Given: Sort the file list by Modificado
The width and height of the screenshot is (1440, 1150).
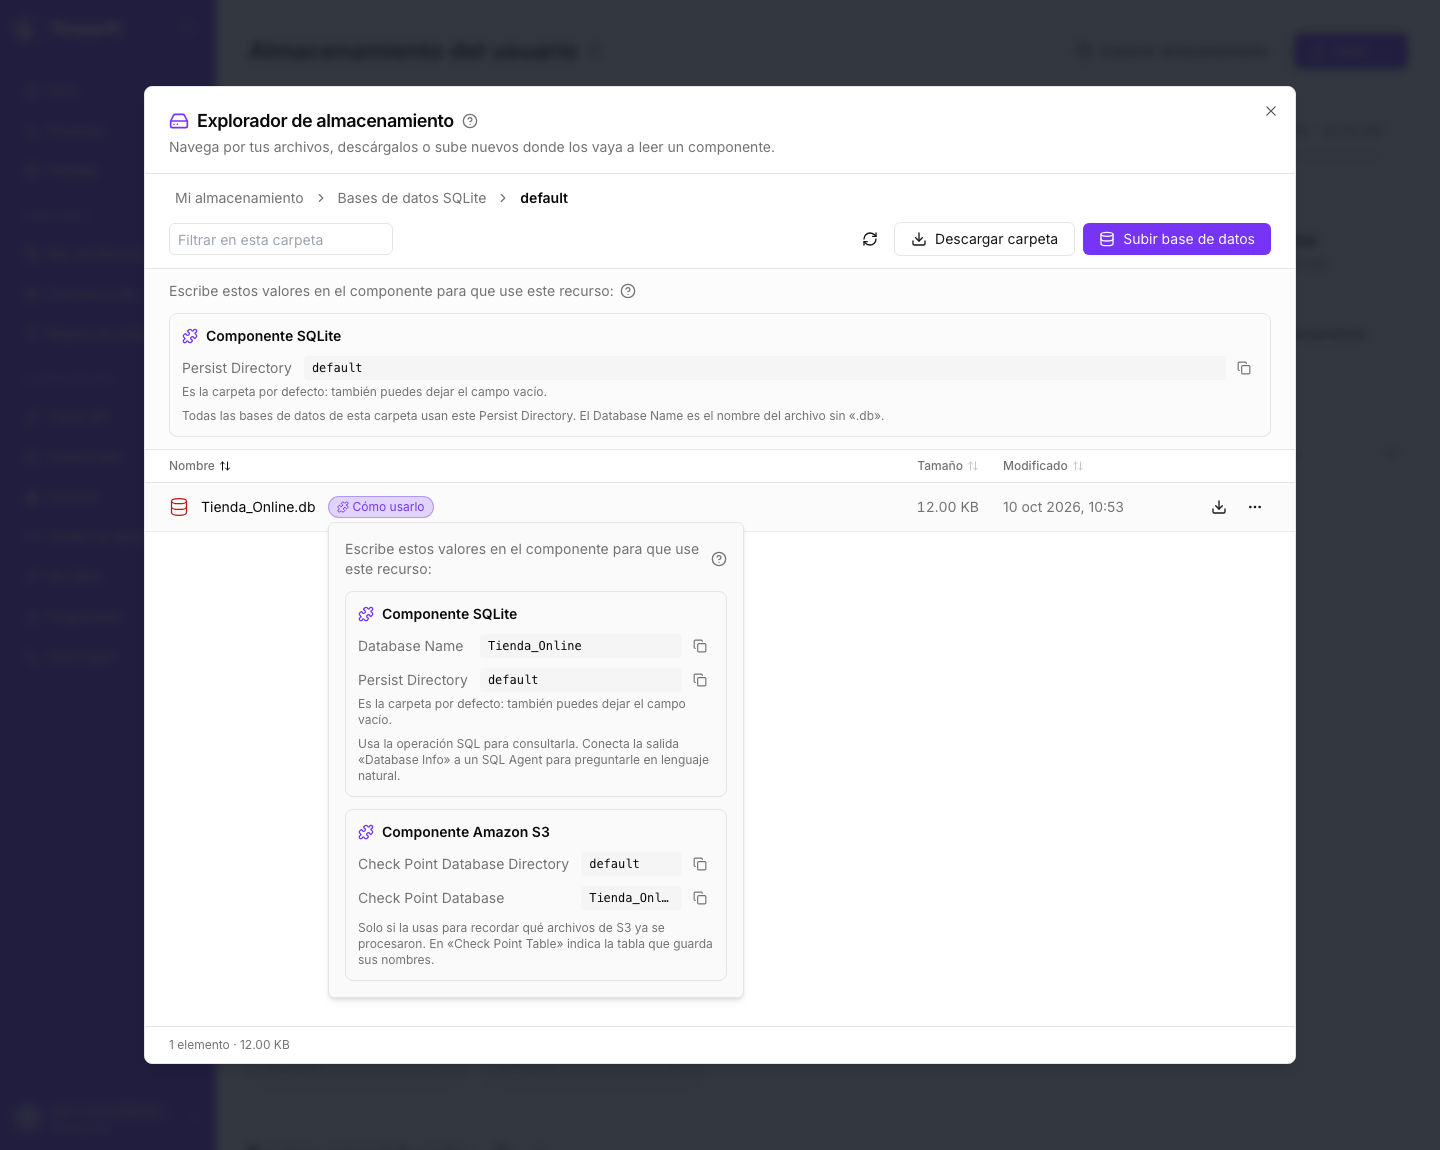Looking at the screenshot, I should [x=1043, y=466].
